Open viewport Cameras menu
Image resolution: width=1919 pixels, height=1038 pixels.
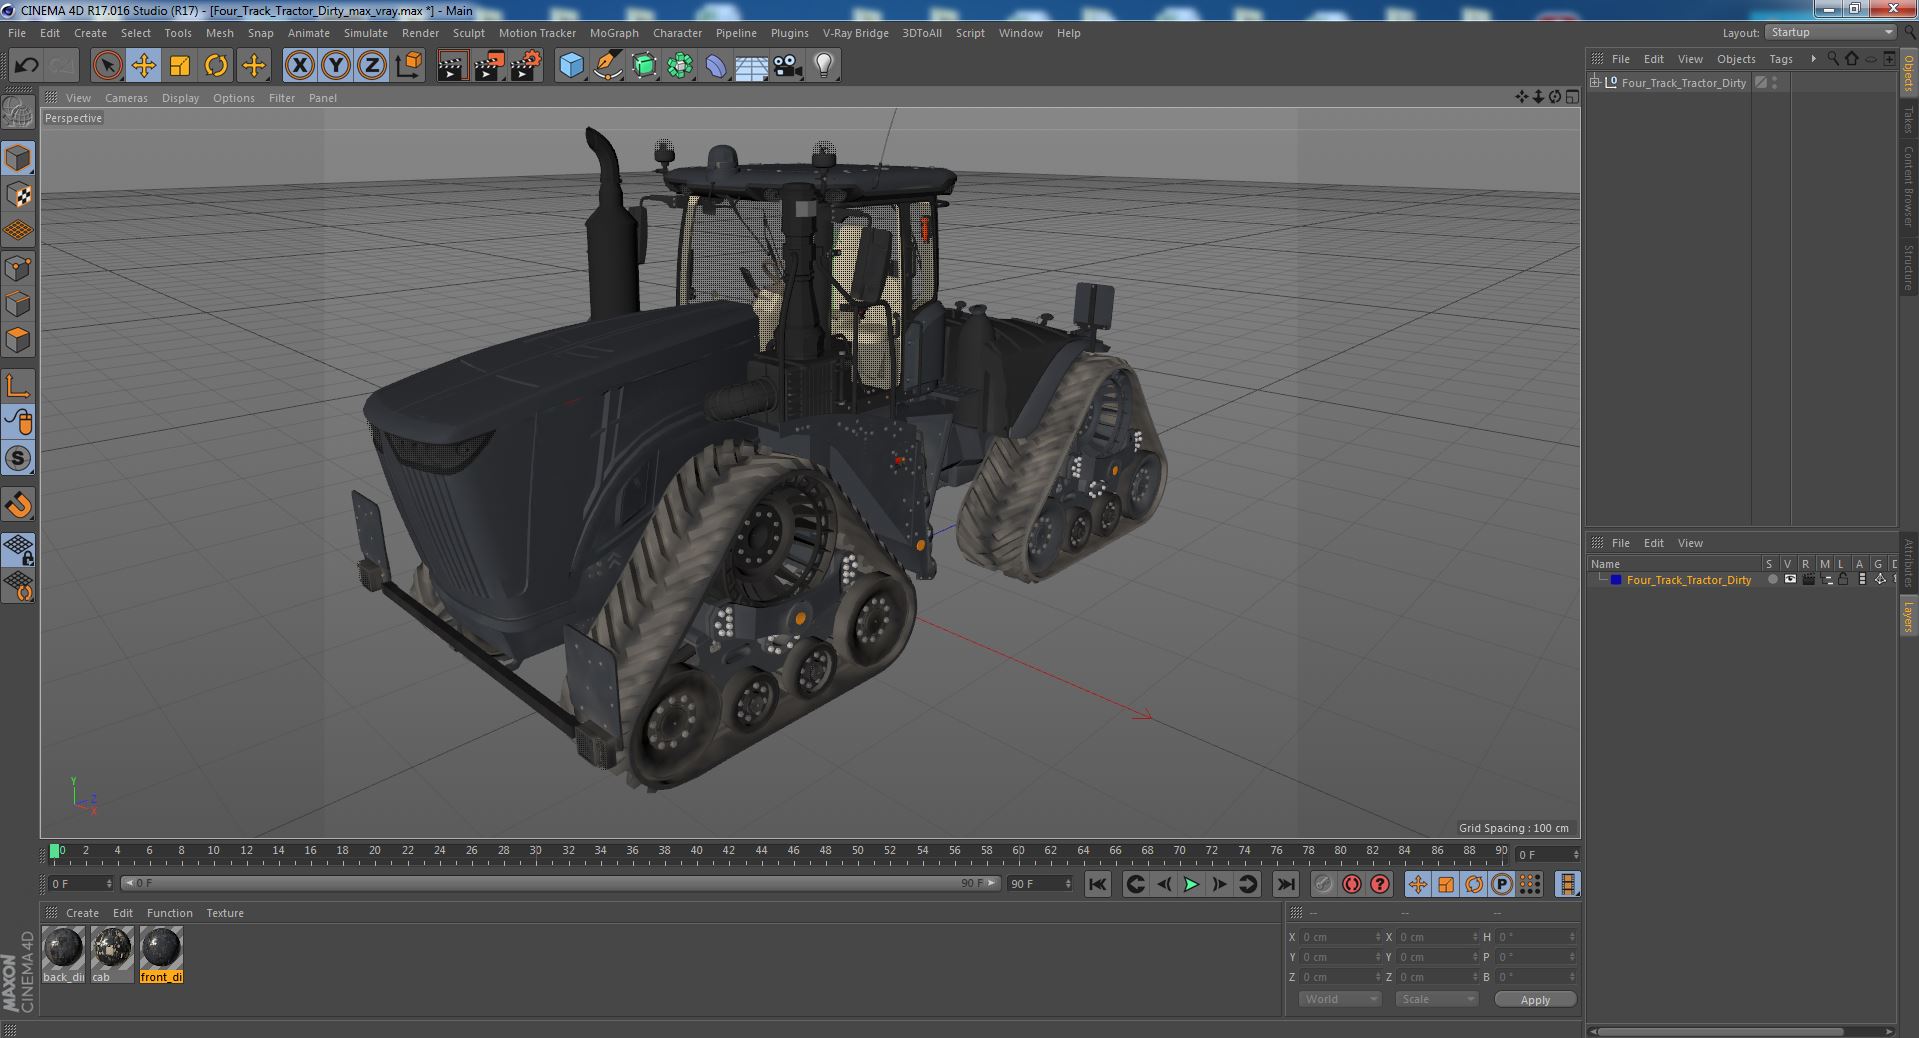[x=126, y=98]
